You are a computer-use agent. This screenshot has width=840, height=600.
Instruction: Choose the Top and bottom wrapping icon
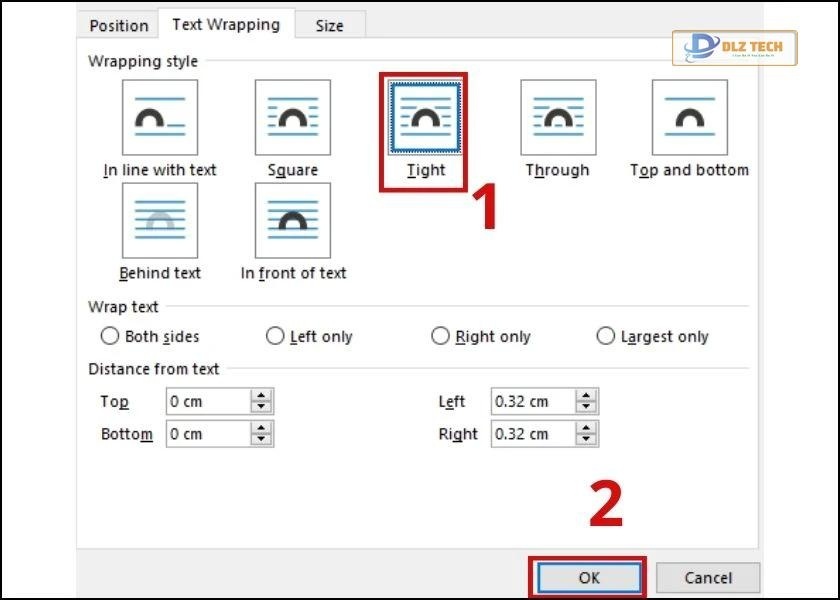(689, 118)
